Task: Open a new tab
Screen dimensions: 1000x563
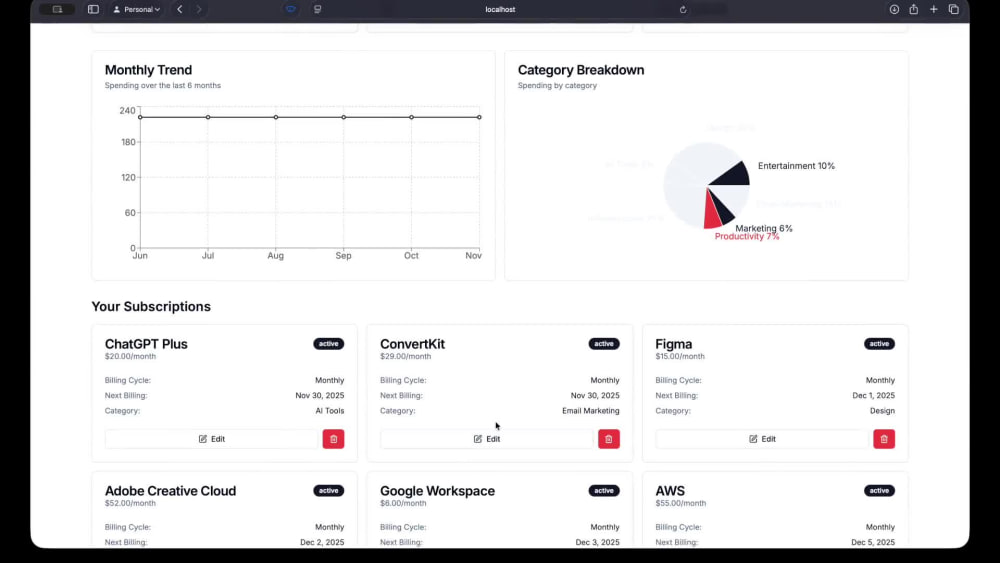Action: (934, 10)
